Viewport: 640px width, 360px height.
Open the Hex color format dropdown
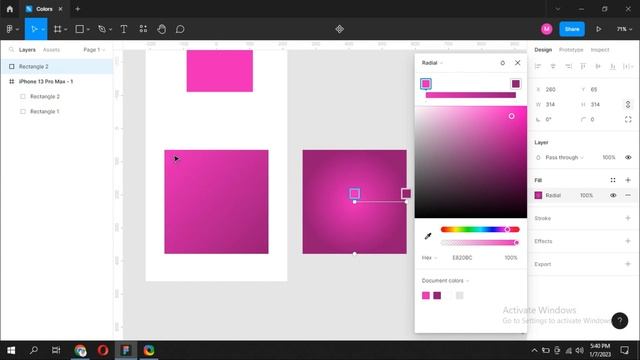click(x=429, y=258)
